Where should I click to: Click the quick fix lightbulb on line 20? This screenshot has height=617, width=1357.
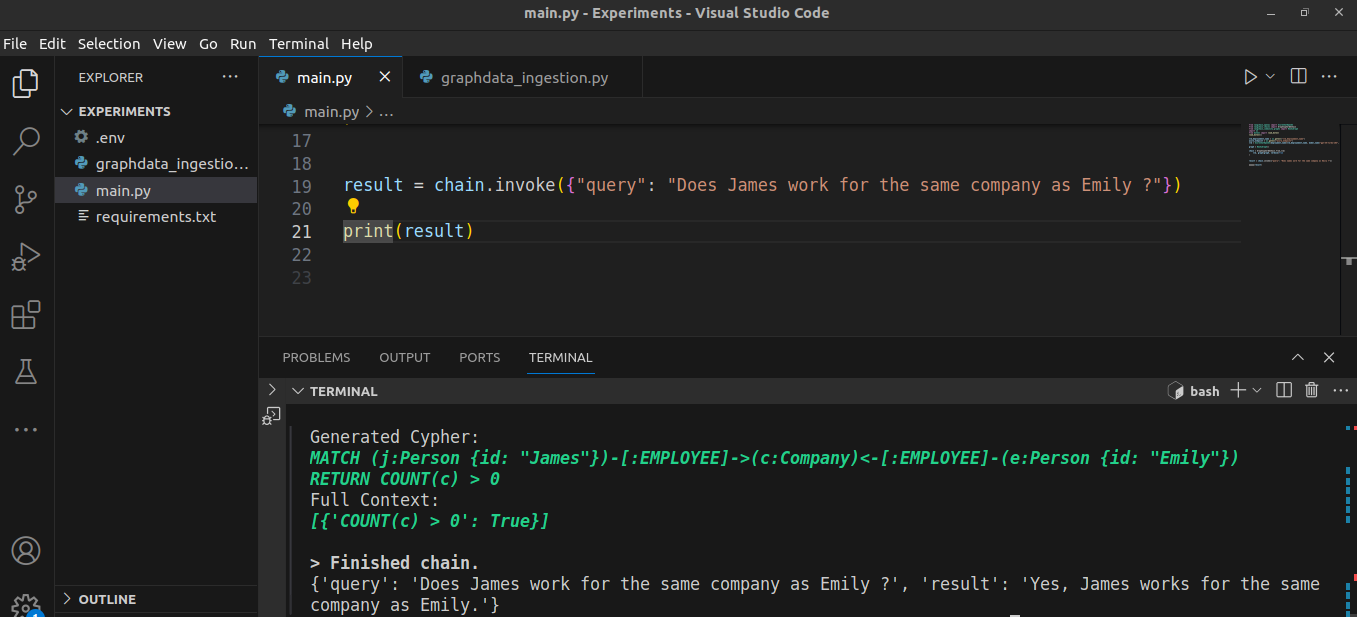pos(352,207)
